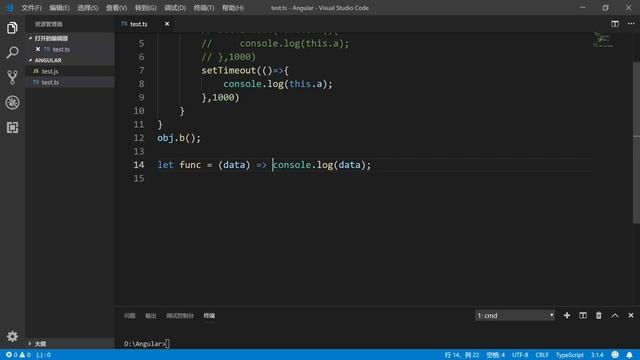Open the Go menu (转到)
The width and height of the screenshot is (640, 360).
146,8
